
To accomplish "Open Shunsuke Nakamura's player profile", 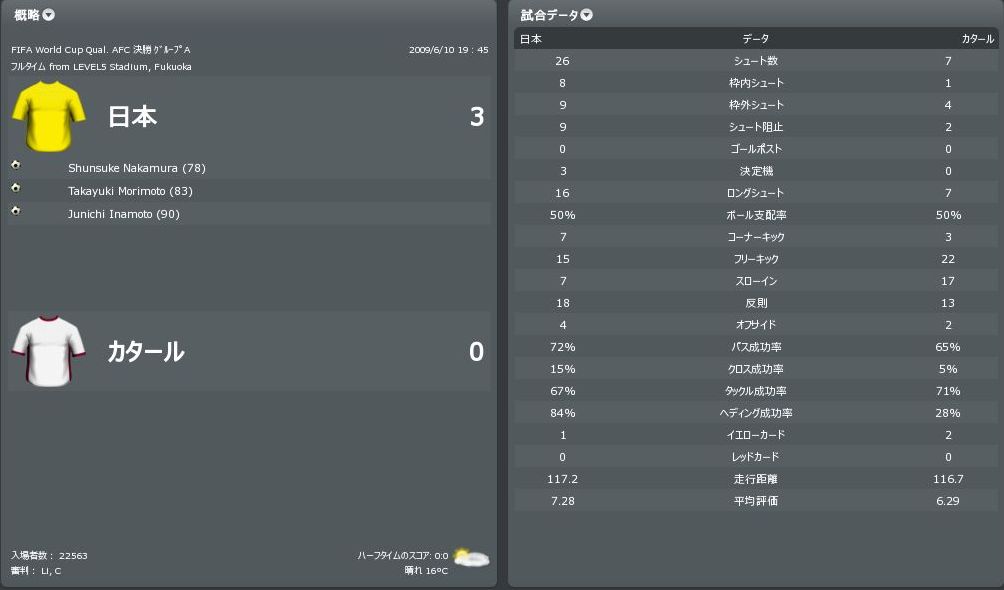I will 136,168.
